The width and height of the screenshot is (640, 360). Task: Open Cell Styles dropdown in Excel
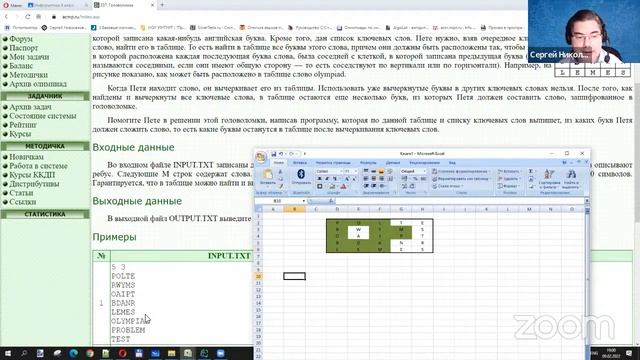(448, 186)
